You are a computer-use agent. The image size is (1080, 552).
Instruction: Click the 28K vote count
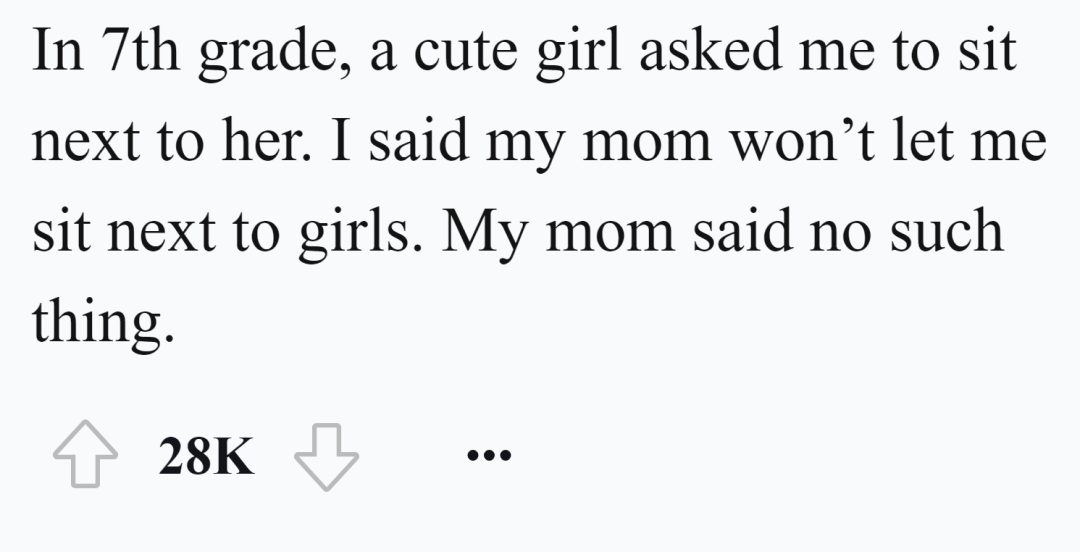pyautogui.click(x=206, y=459)
